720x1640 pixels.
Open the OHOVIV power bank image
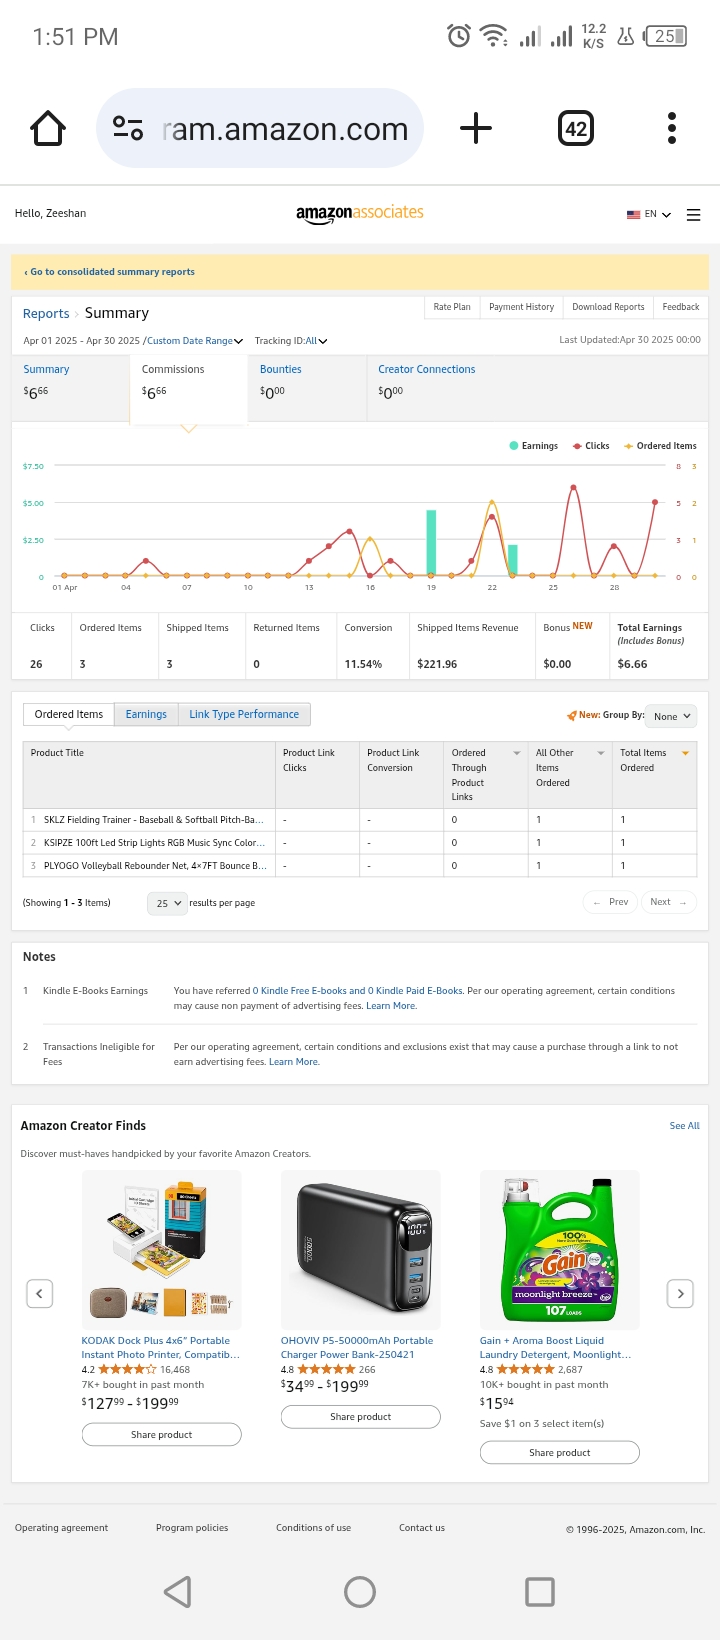pyautogui.click(x=361, y=1249)
